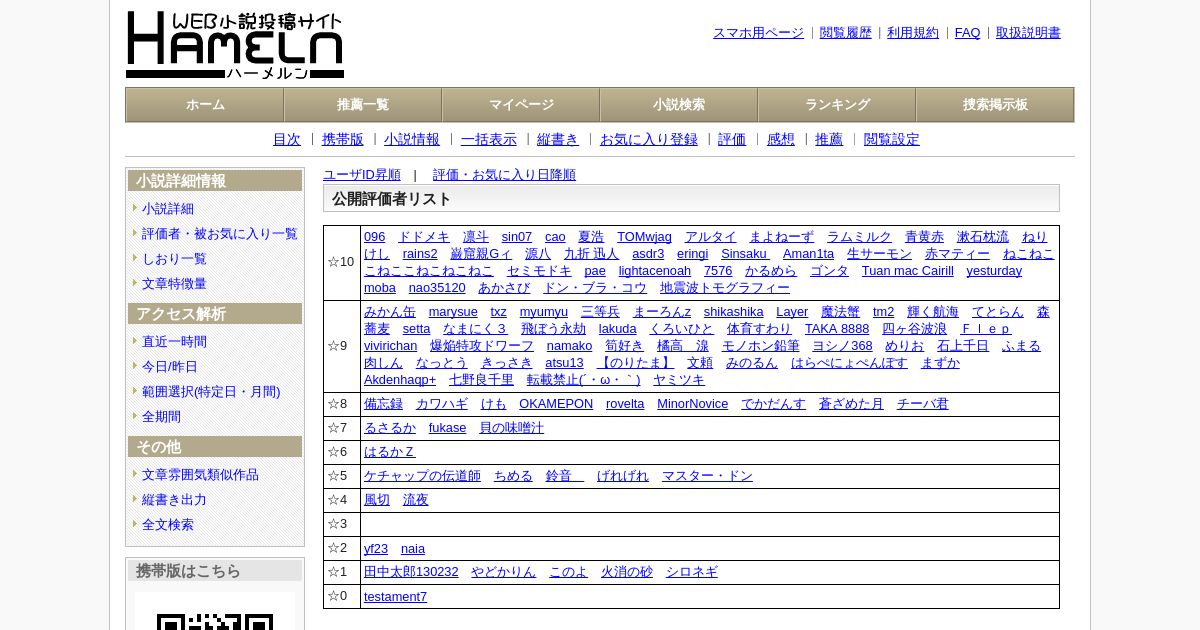Open 評価者・被お気に入り一覧 sidebar link
The width and height of the screenshot is (1200, 630).
tap(220, 234)
